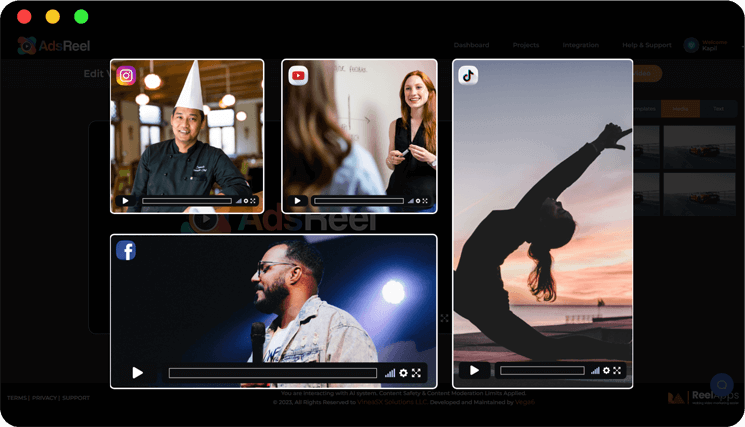Click the YouTube icon on meeting video
Image resolution: width=745 pixels, height=427 pixels.
coord(298,76)
